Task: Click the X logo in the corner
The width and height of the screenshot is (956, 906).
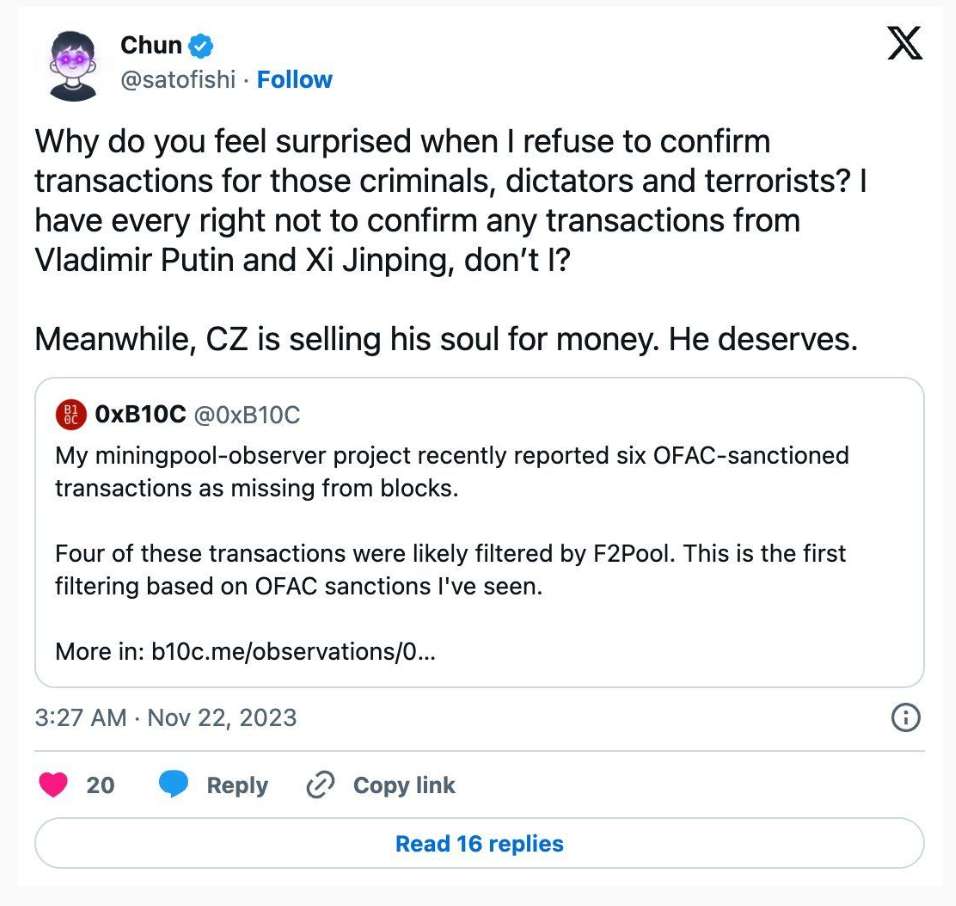Action: [x=905, y=45]
